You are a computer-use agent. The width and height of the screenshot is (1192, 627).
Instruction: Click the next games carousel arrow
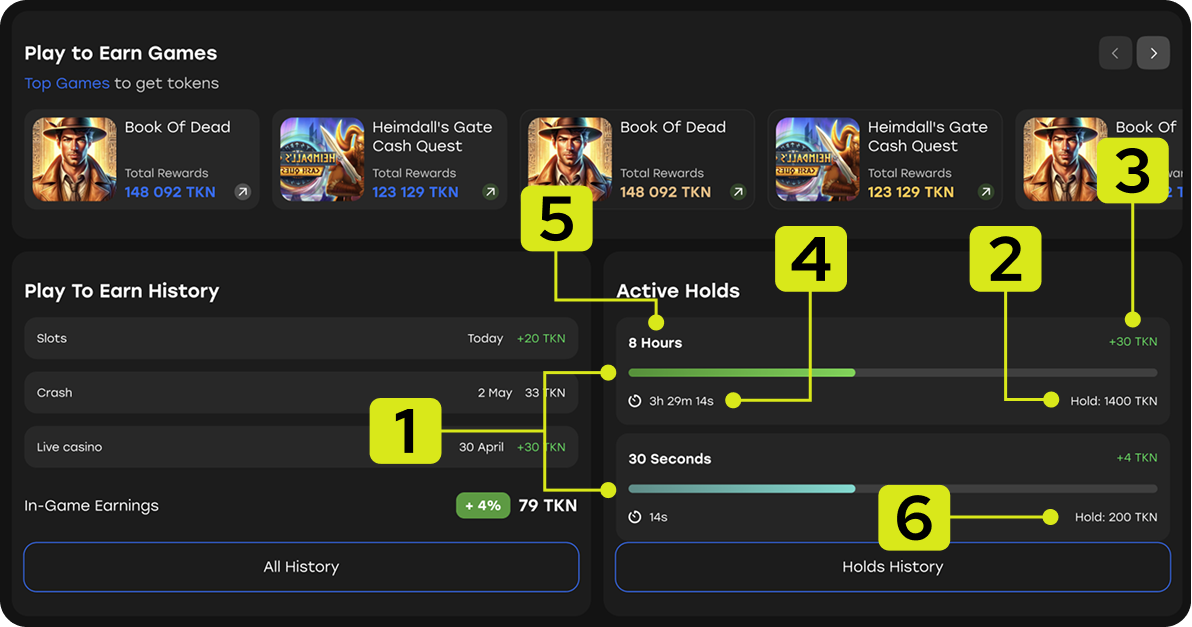coord(1153,53)
